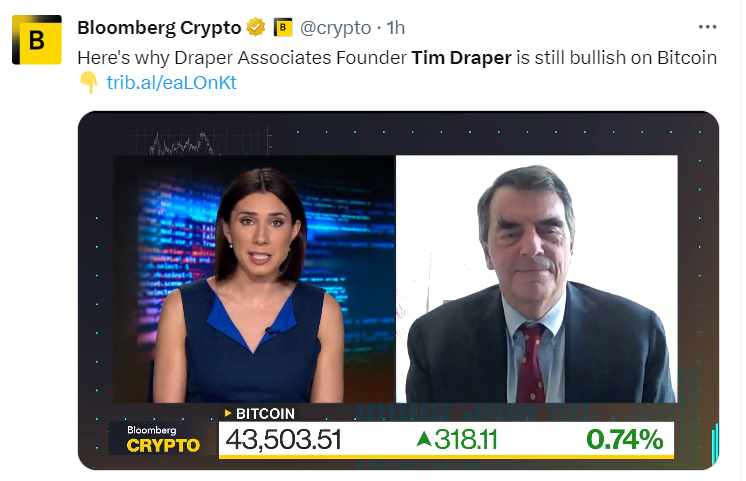Click the female anchor's video pane
Image resolution: width=746 pixels, height=481 pixels.
254,279
